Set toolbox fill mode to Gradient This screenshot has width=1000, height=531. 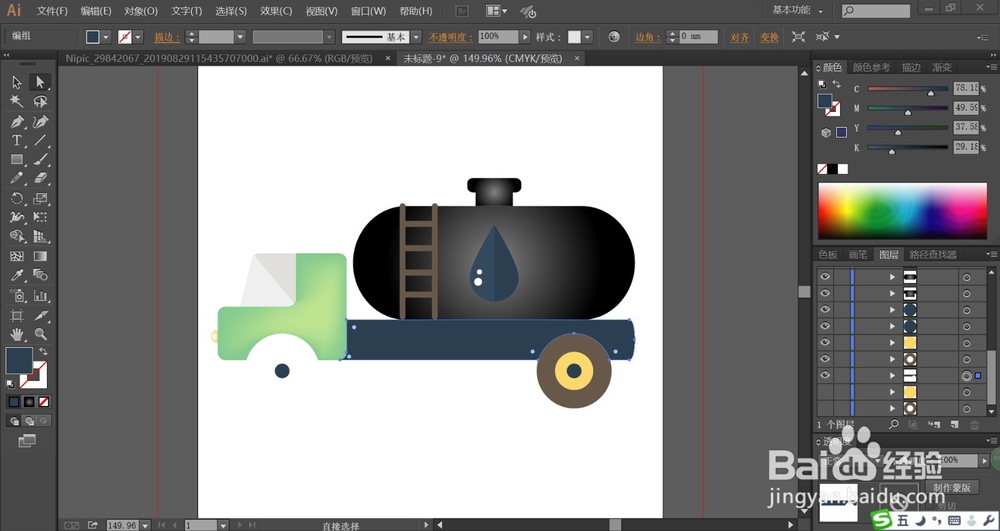click(x=29, y=402)
